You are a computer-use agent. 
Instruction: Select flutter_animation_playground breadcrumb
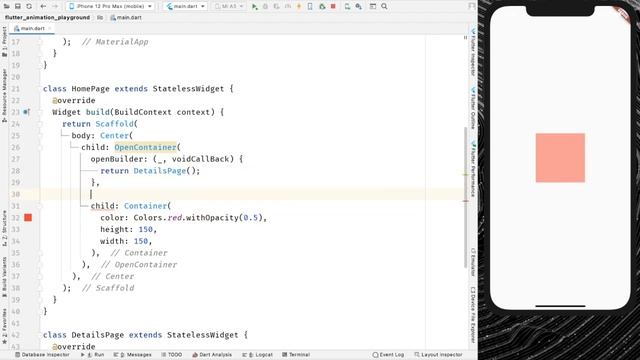(x=47, y=18)
